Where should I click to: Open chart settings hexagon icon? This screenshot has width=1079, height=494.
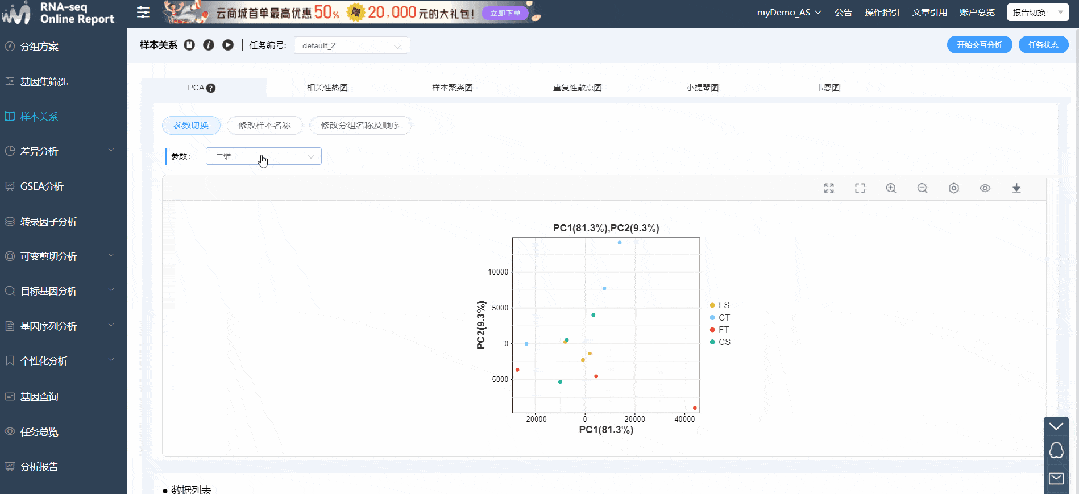(954, 189)
